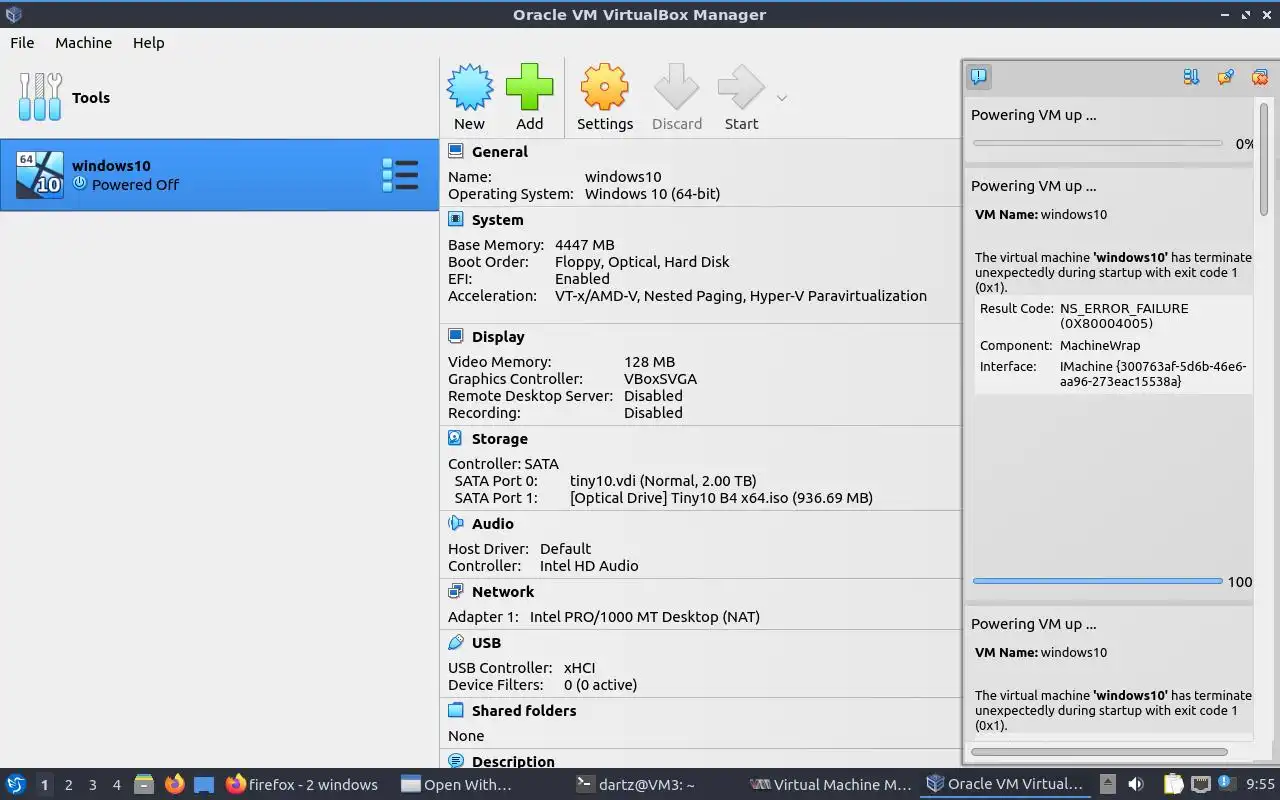1280x800 pixels.
Task: Switch to the Virtual Machine Manager taskbar window
Action: pos(831,784)
